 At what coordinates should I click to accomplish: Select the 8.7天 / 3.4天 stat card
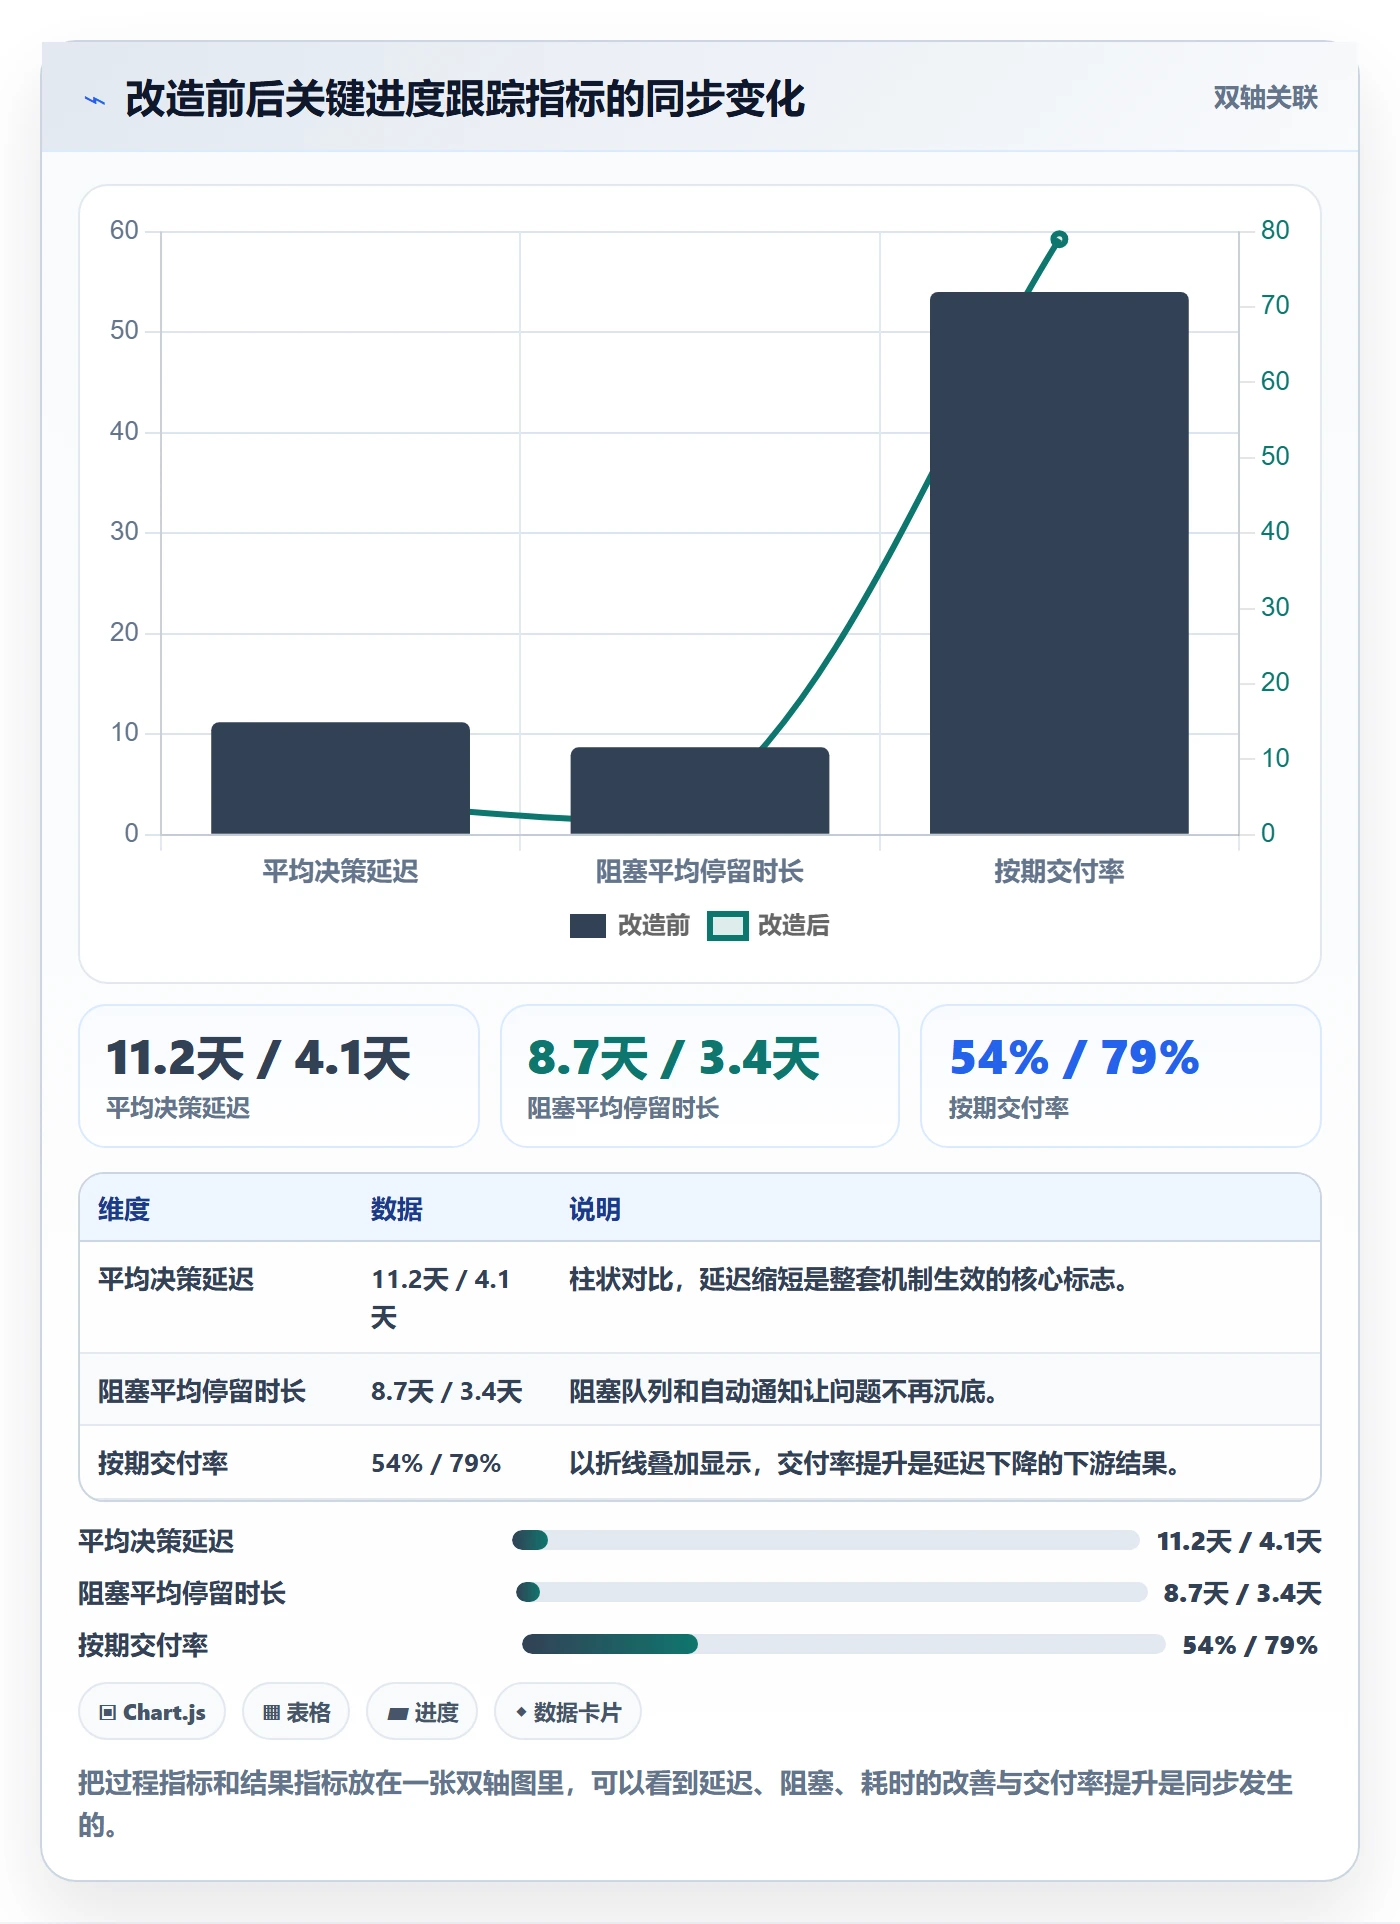click(700, 1076)
